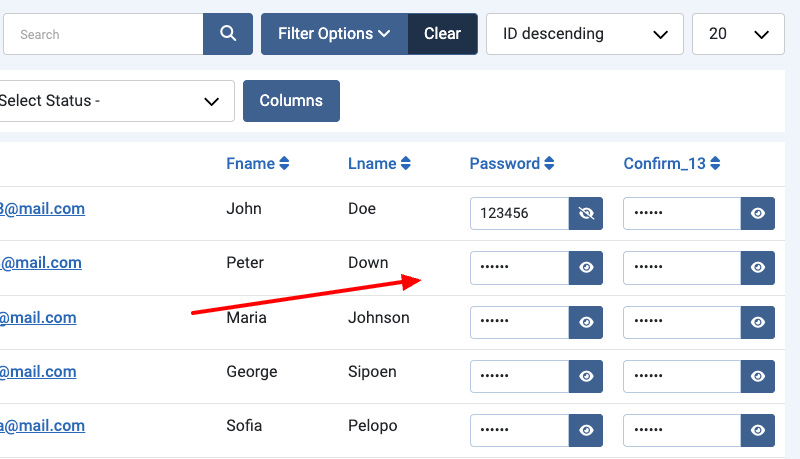Click Maria Johnson's Confirm_13 masked field
Image resolution: width=800 pixels, height=459 pixels.
coord(682,322)
